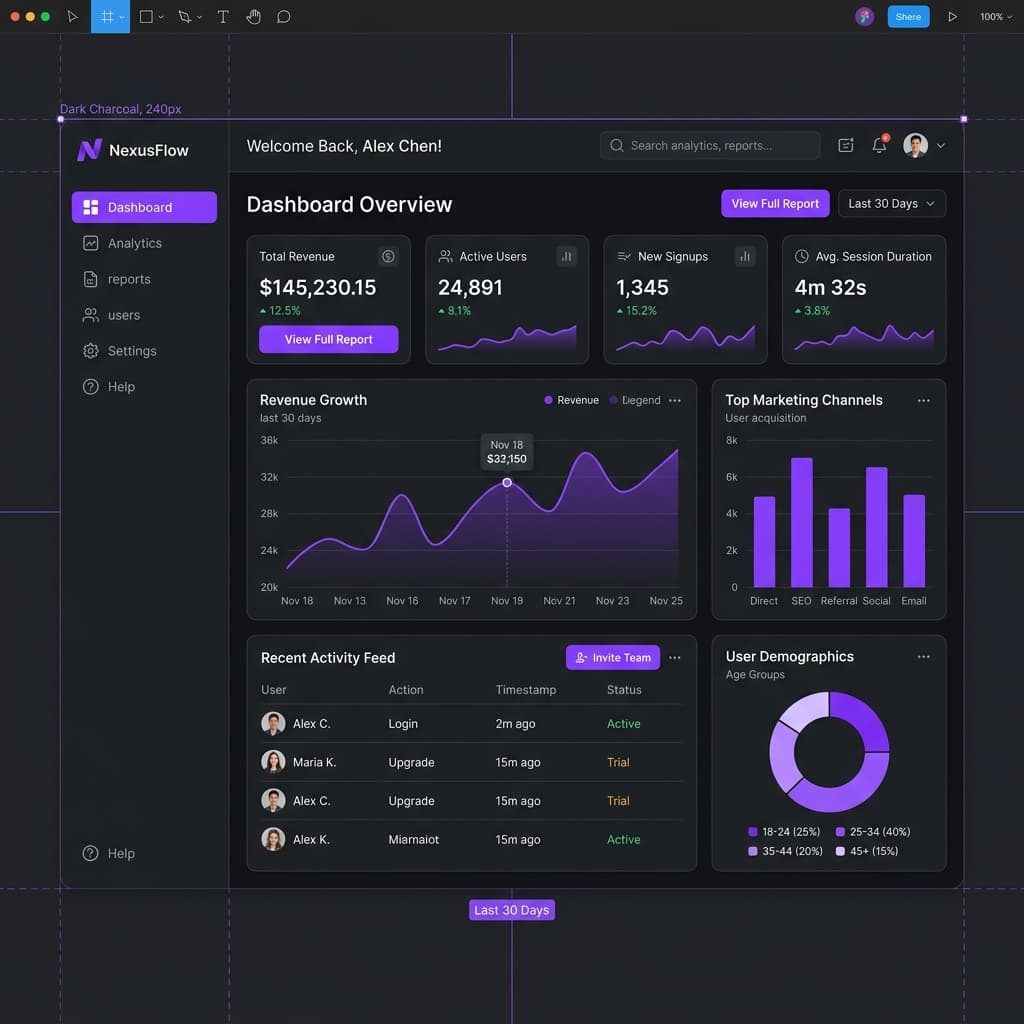Toggle the Revenue legend series
This screenshot has width=1024, height=1024.
pyautogui.click(x=571, y=400)
